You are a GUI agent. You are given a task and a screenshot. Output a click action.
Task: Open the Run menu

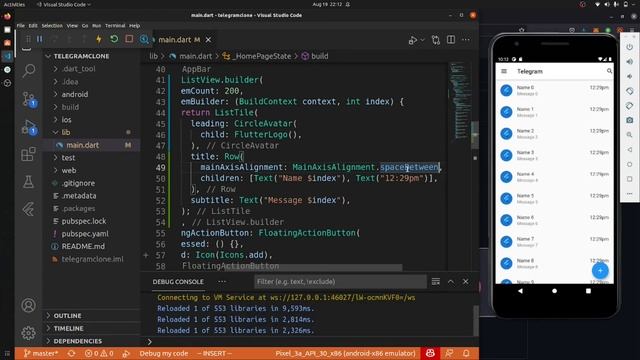[x=97, y=25]
